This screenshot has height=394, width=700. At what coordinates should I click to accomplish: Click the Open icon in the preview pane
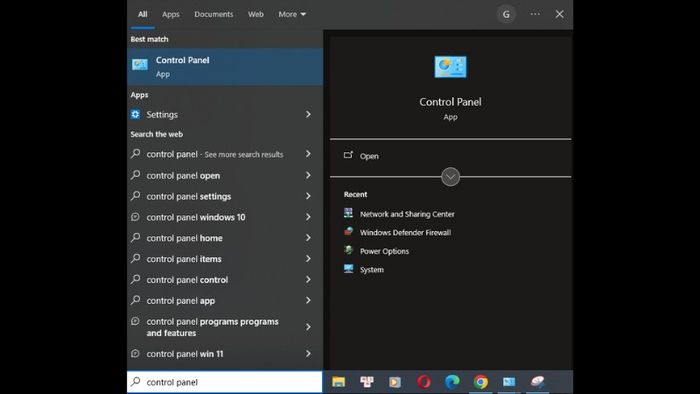pos(348,155)
